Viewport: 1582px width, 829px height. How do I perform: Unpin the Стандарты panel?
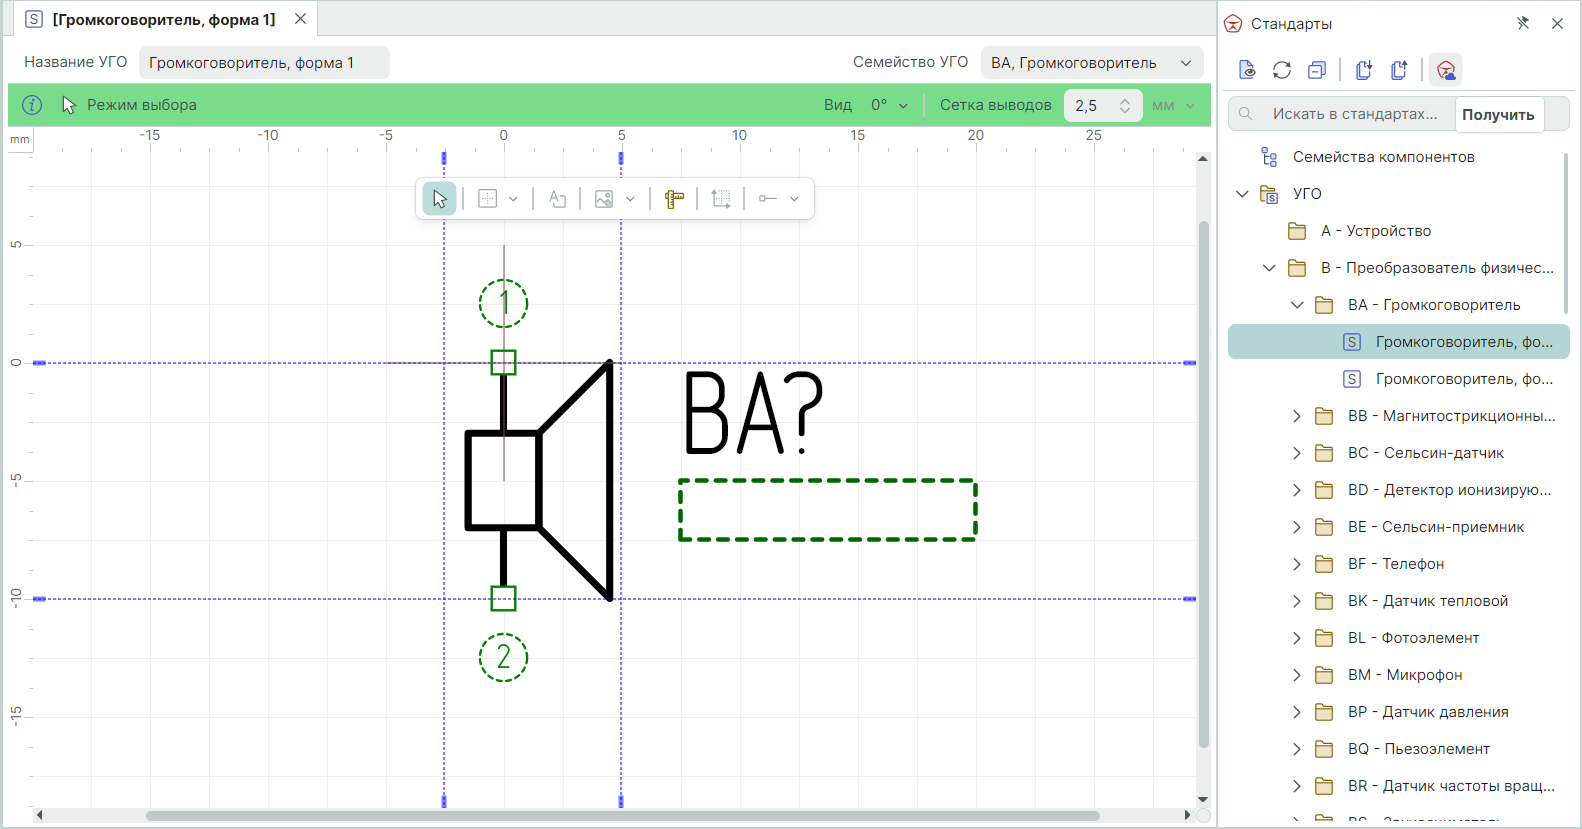coord(1522,23)
